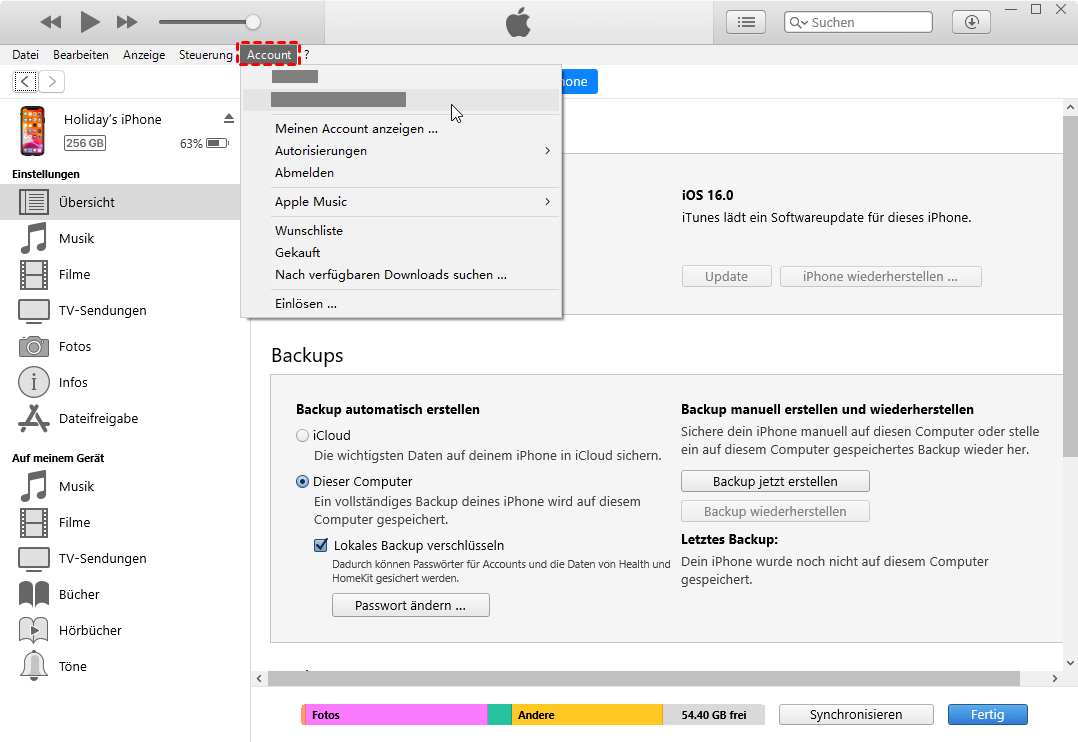Open the Bearbeiten menu

click(80, 54)
